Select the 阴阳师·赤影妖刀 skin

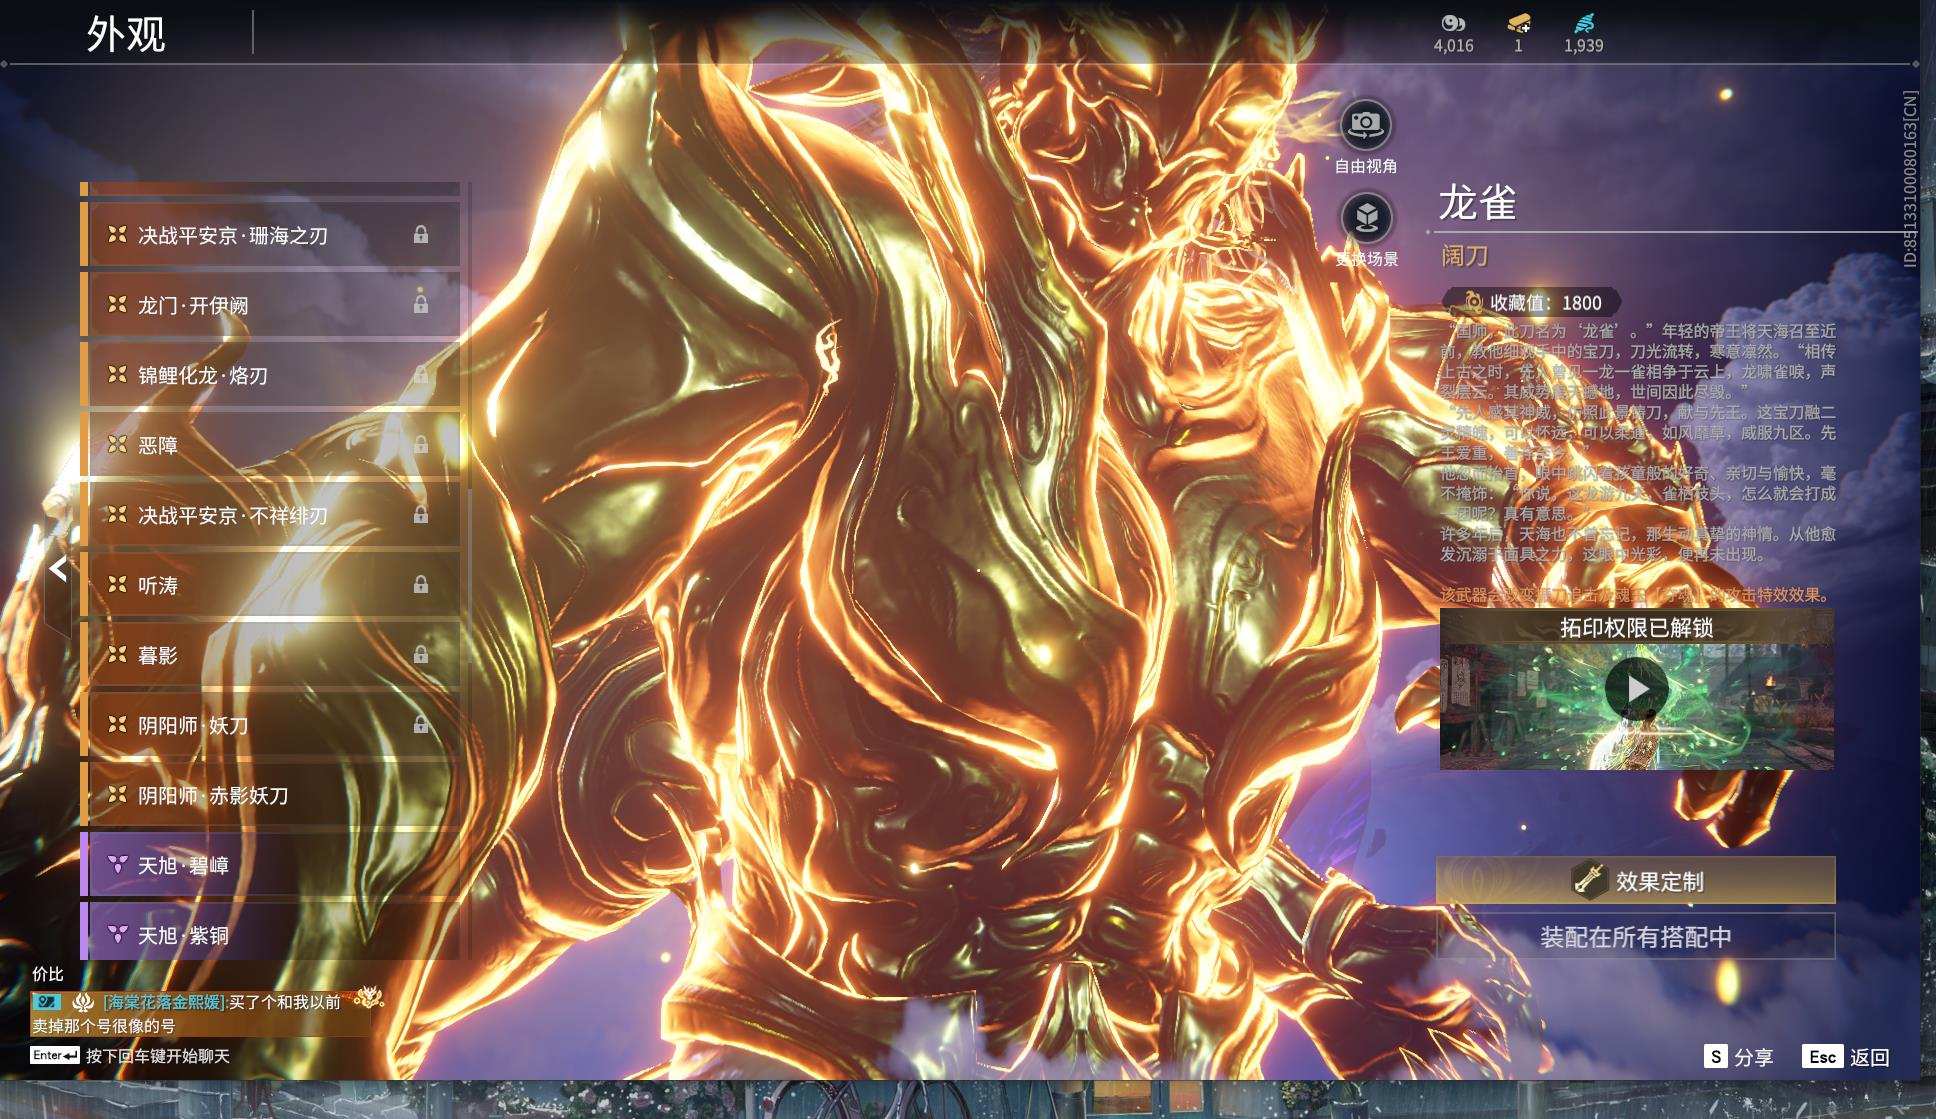click(x=270, y=795)
